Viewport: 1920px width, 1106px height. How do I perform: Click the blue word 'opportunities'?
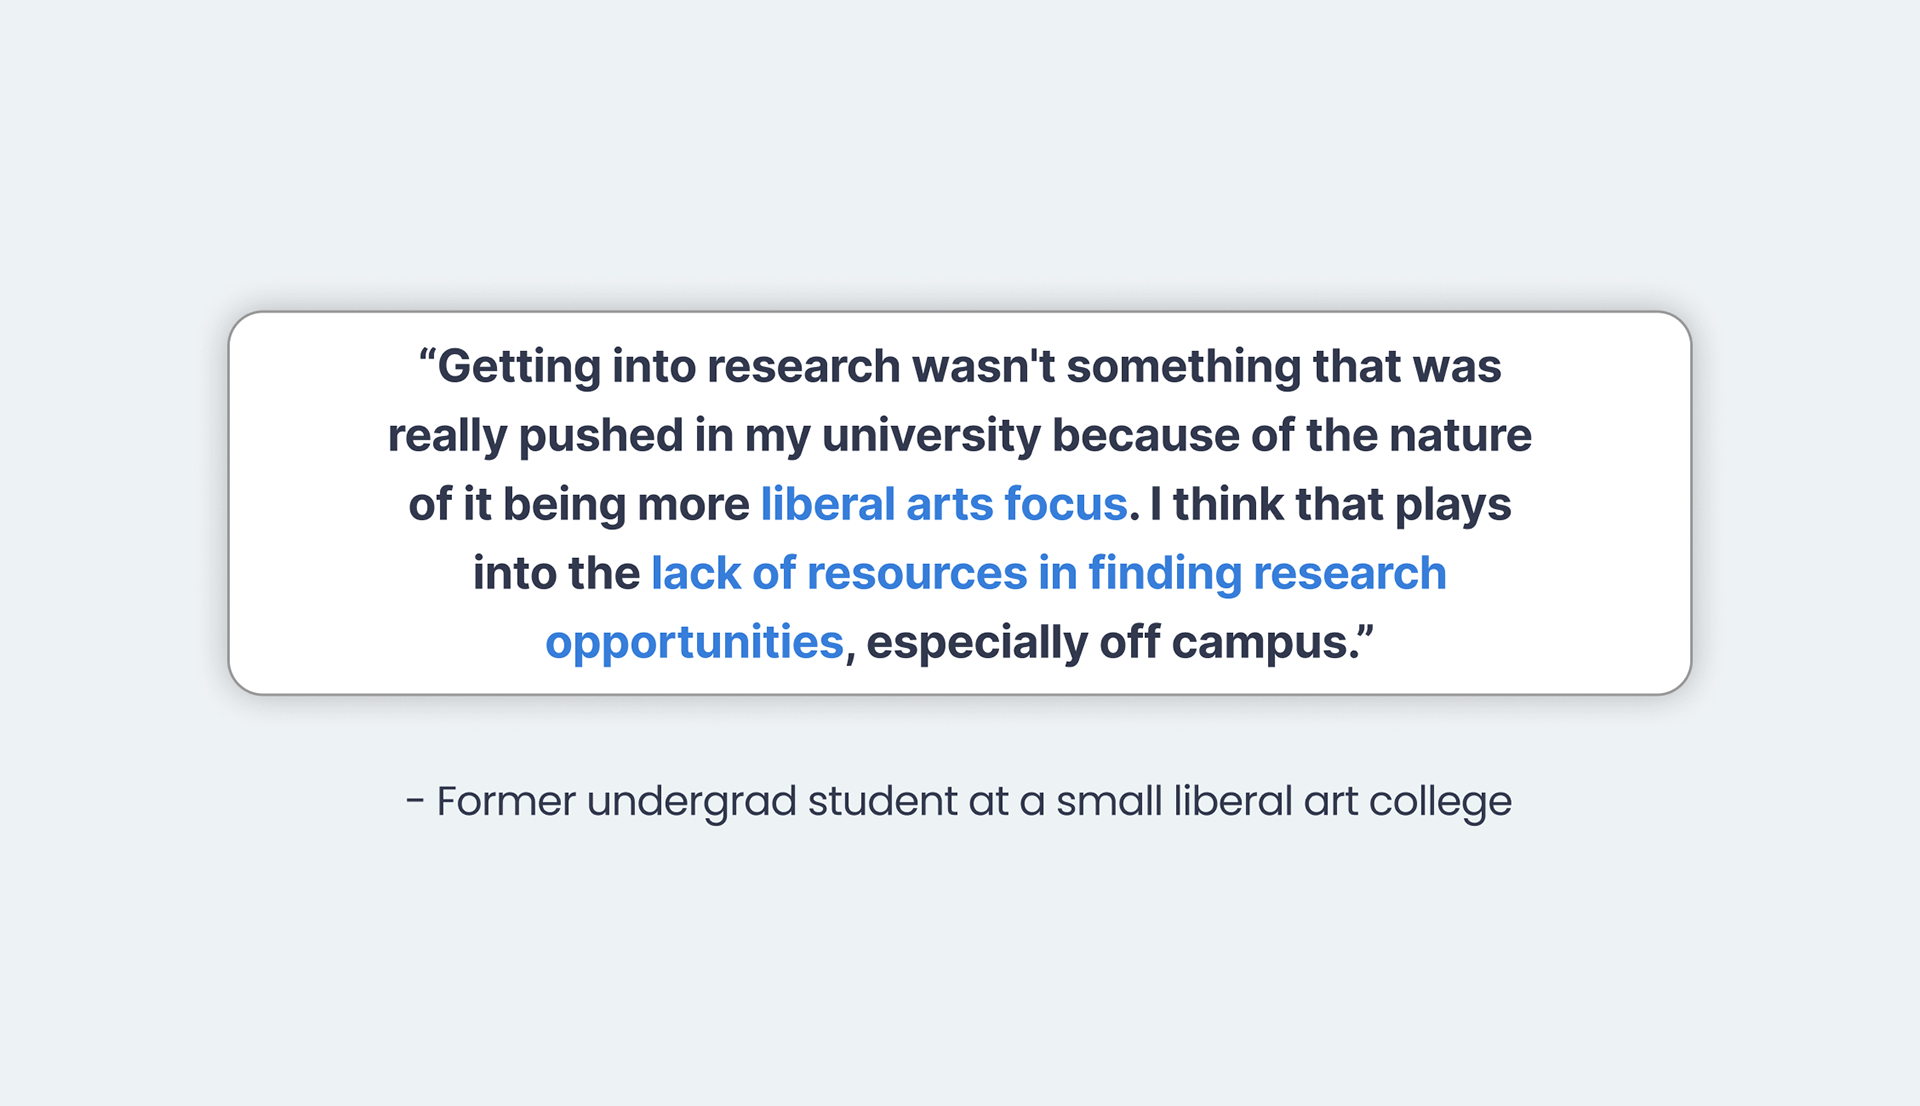coord(694,642)
